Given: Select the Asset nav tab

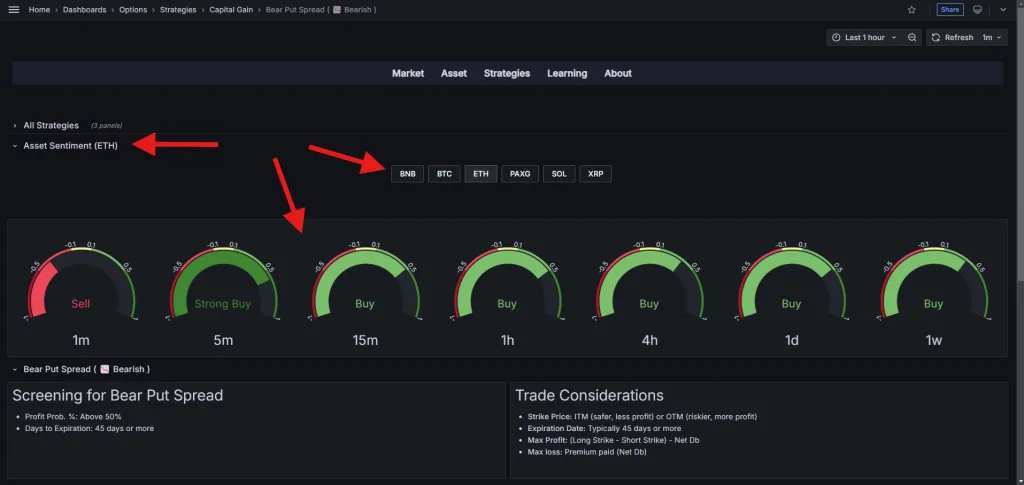Looking at the screenshot, I should click(454, 73).
